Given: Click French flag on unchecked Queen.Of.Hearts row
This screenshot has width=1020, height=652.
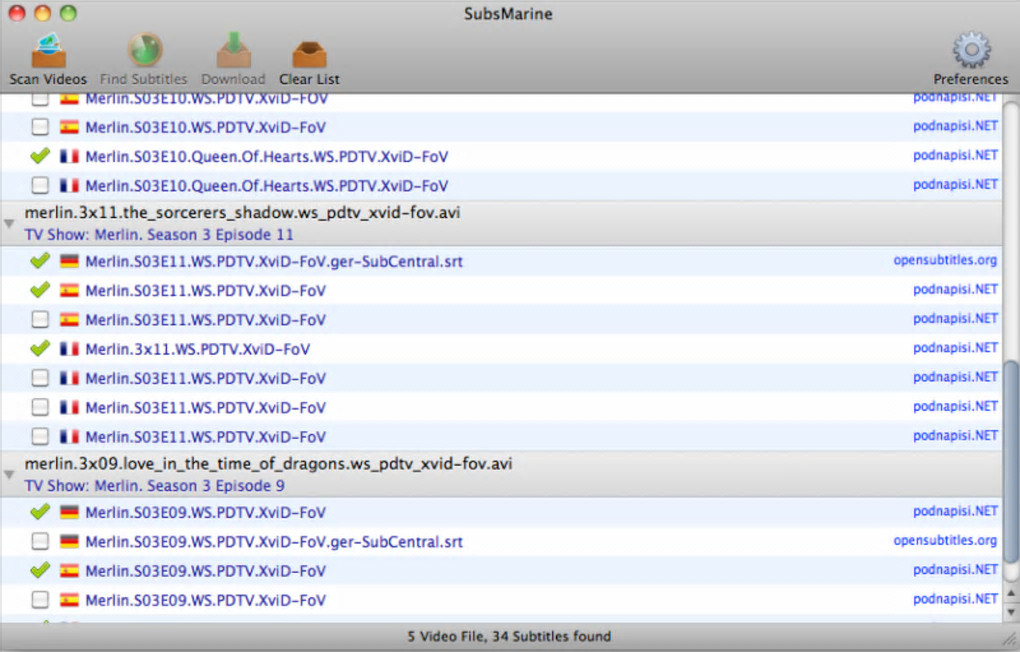Looking at the screenshot, I should [x=69, y=185].
